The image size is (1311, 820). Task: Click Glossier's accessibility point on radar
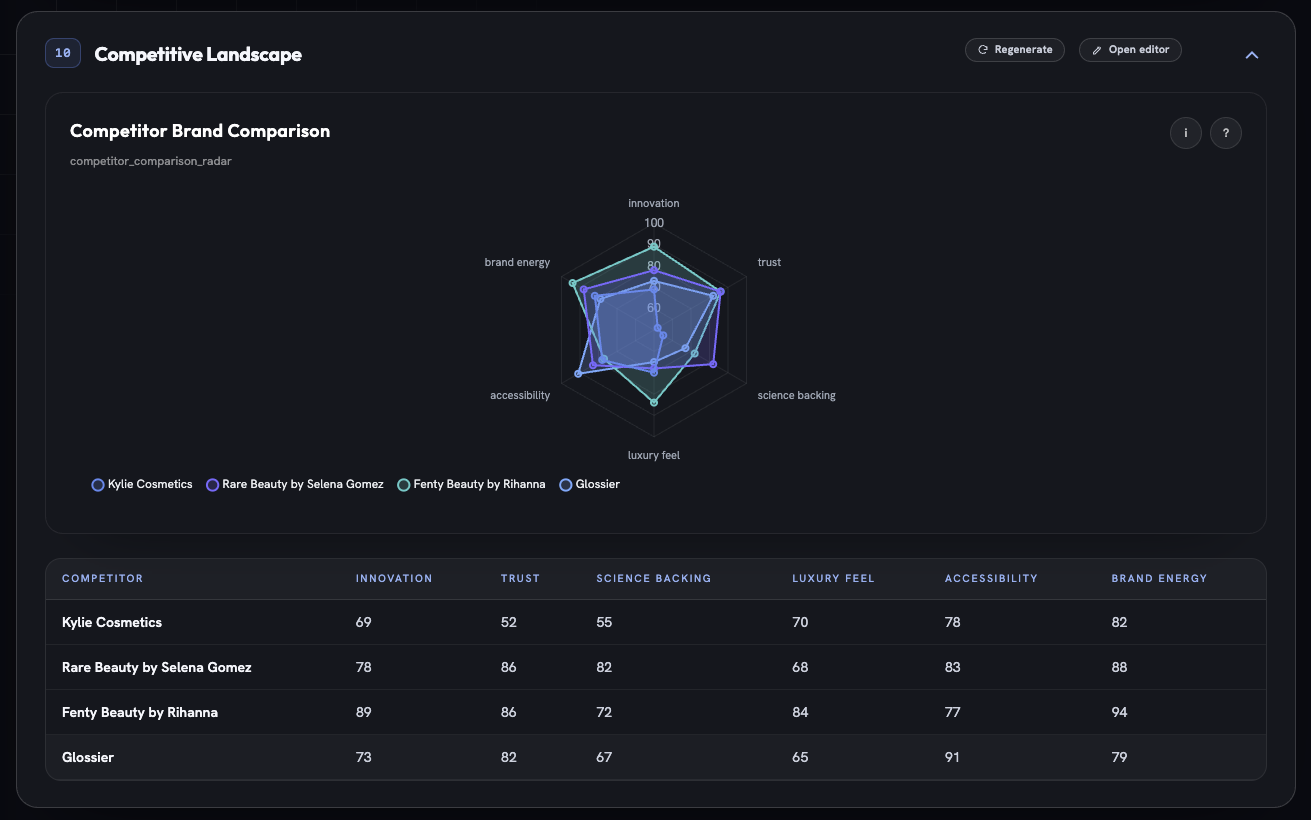[578, 373]
